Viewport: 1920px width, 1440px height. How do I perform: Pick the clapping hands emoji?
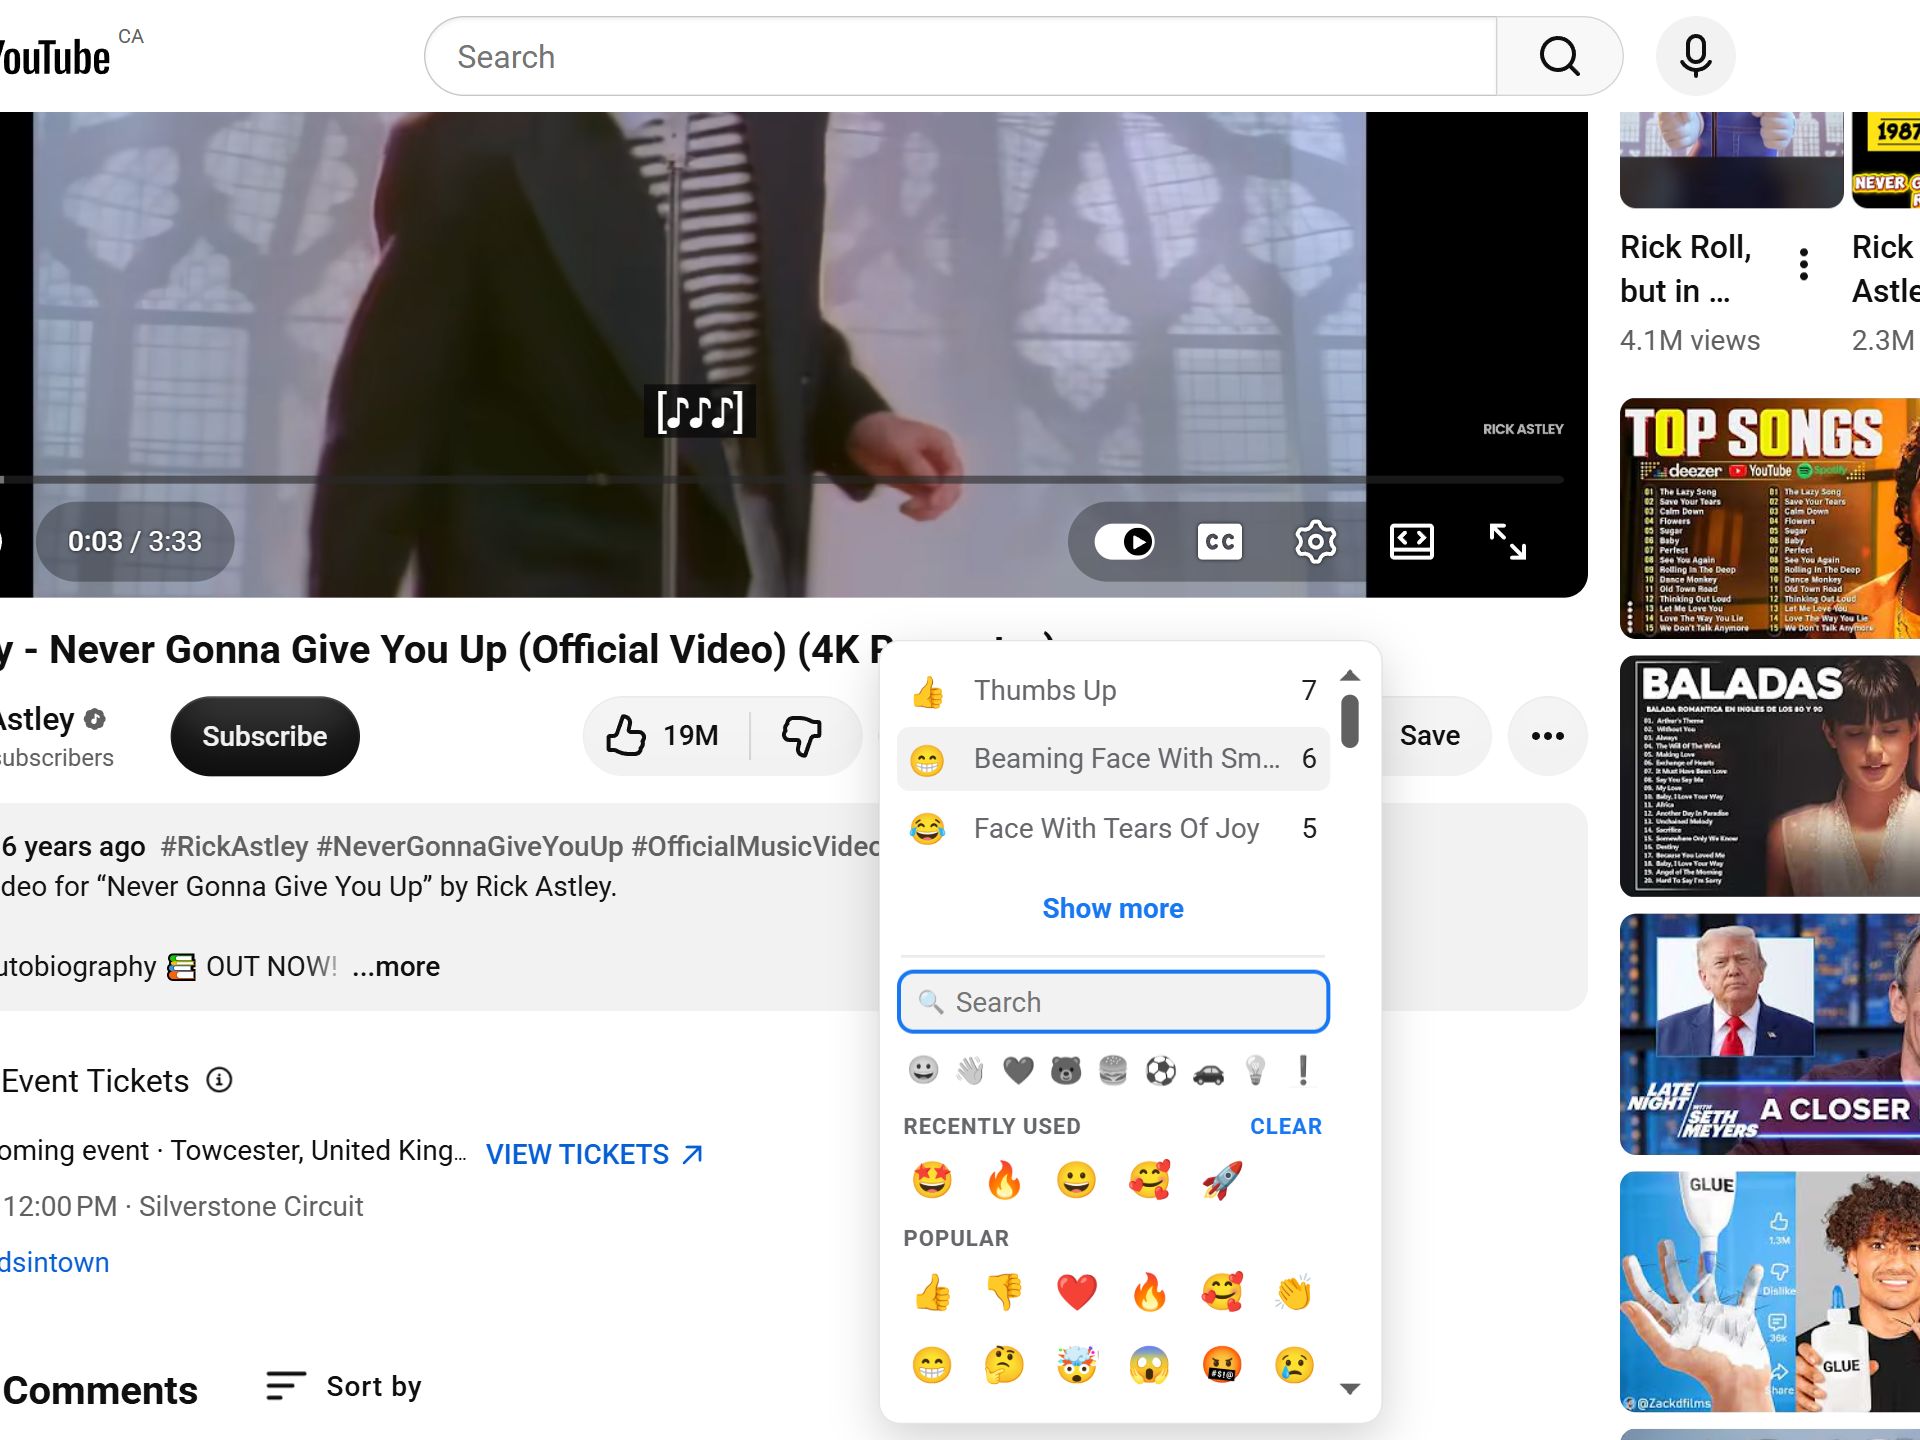coord(1294,1292)
